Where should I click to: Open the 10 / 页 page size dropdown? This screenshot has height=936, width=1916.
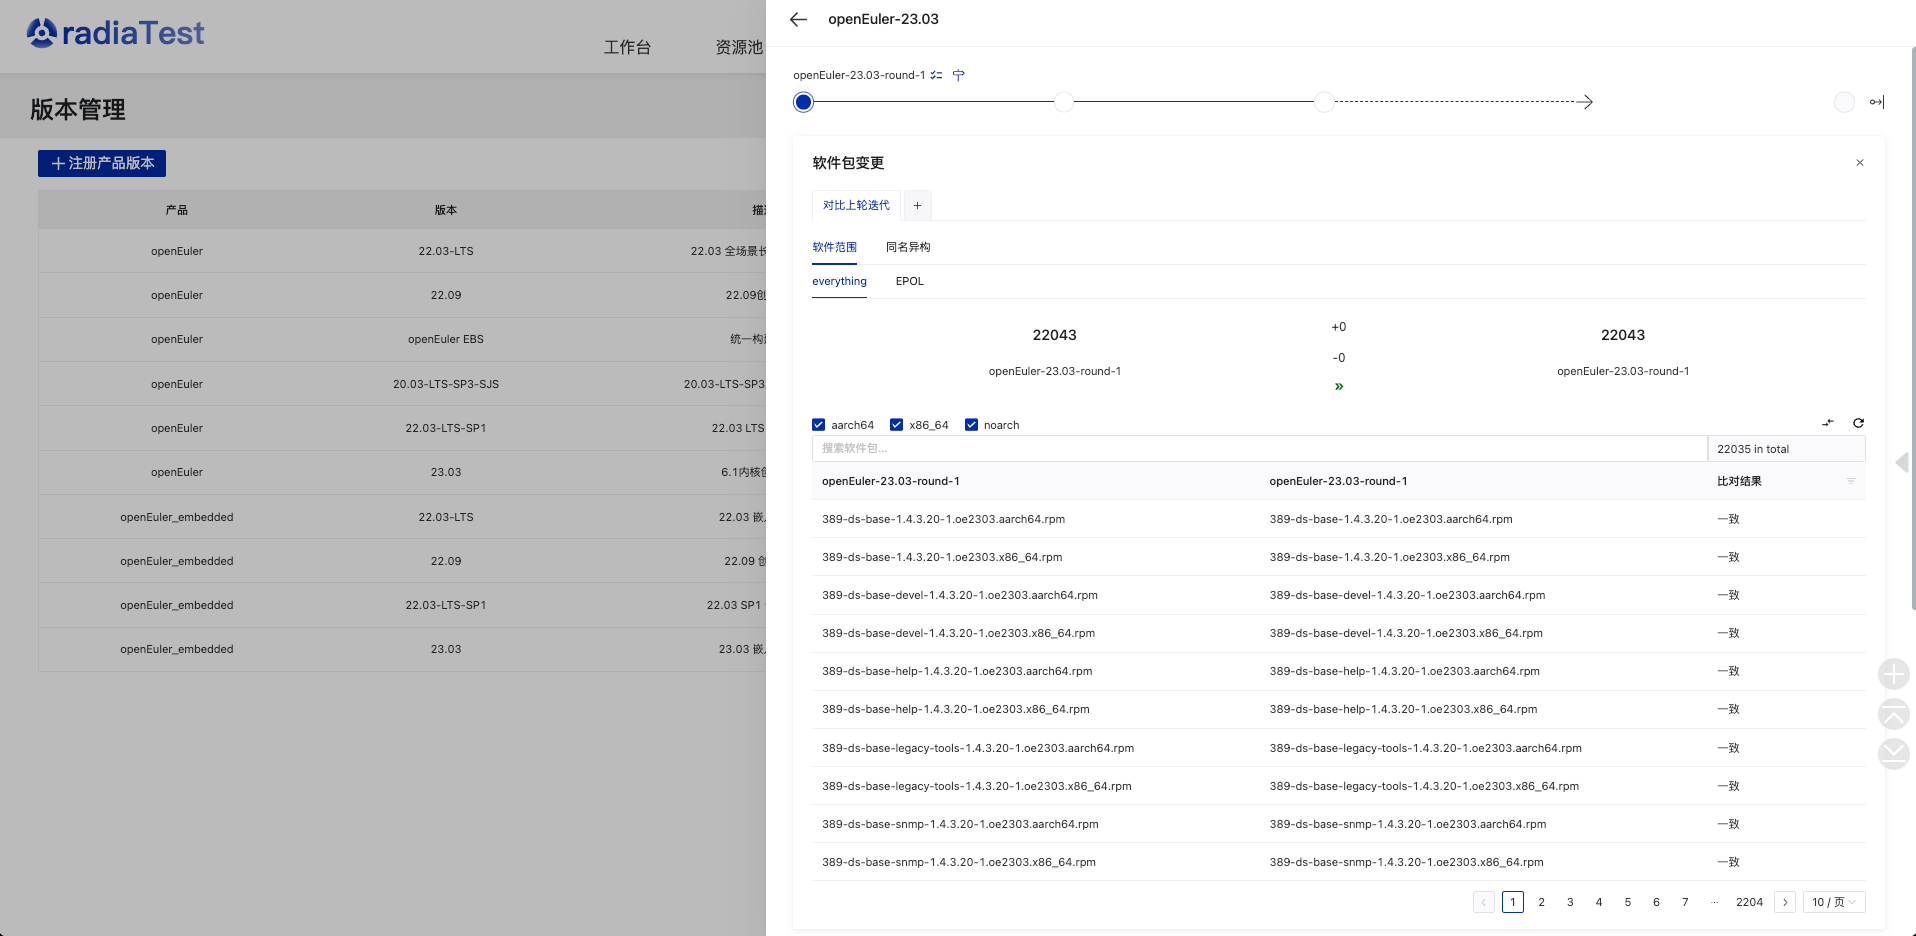[x=1833, y=902]
